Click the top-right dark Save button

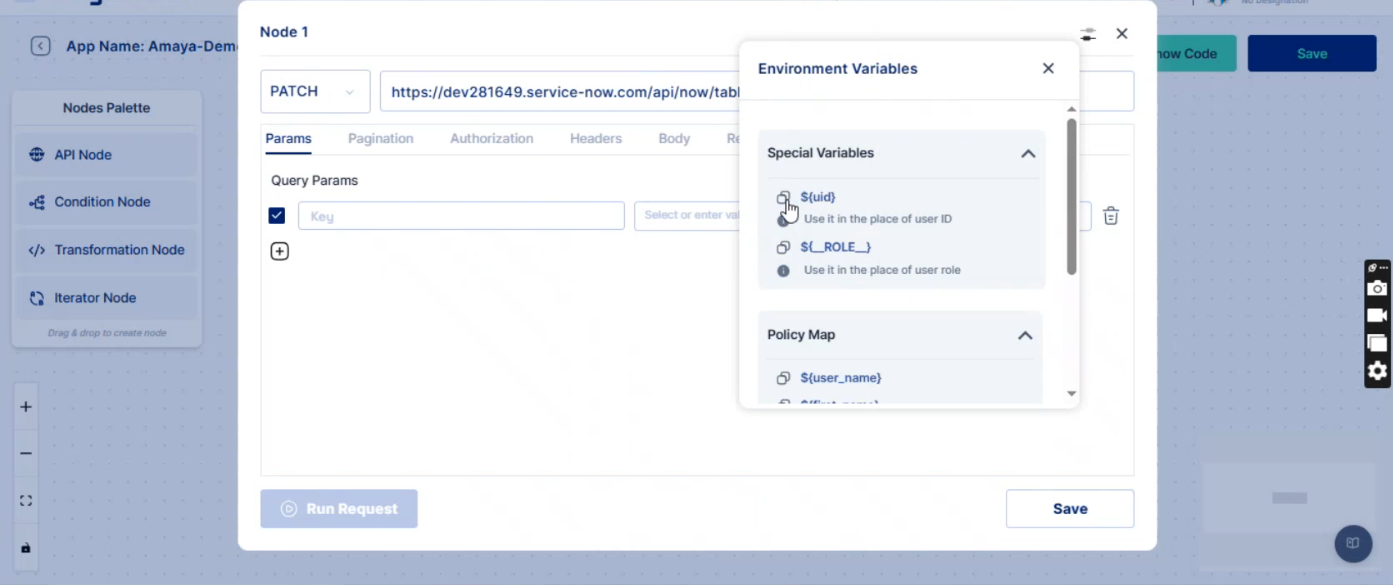point(1312,54)
